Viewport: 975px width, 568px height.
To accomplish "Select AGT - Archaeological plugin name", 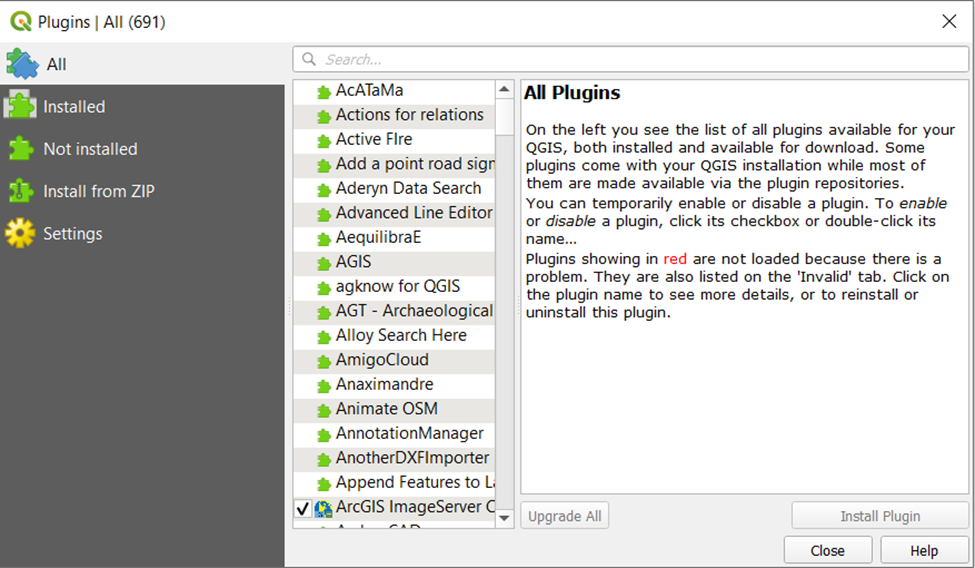I will click(415, 310).
